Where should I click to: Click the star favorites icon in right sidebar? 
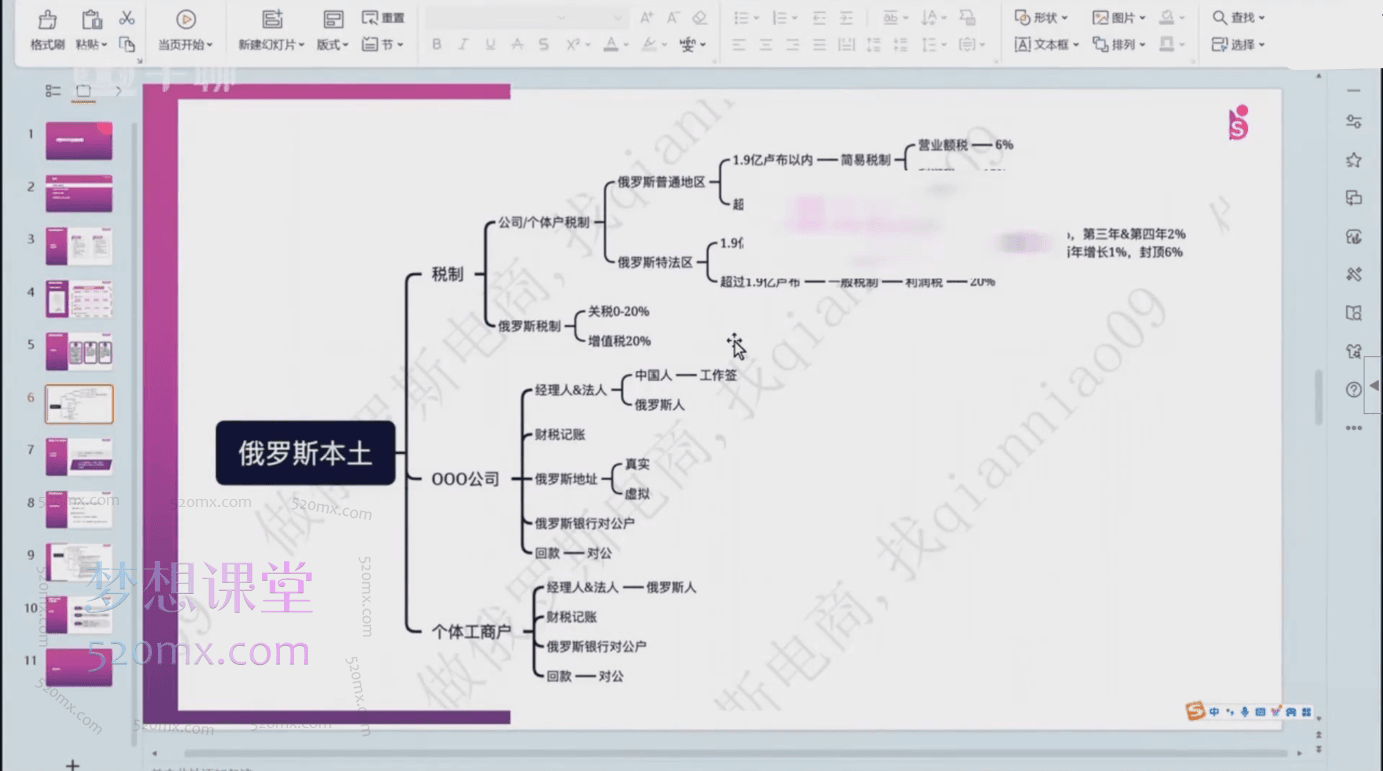(x=1353, y=159)
